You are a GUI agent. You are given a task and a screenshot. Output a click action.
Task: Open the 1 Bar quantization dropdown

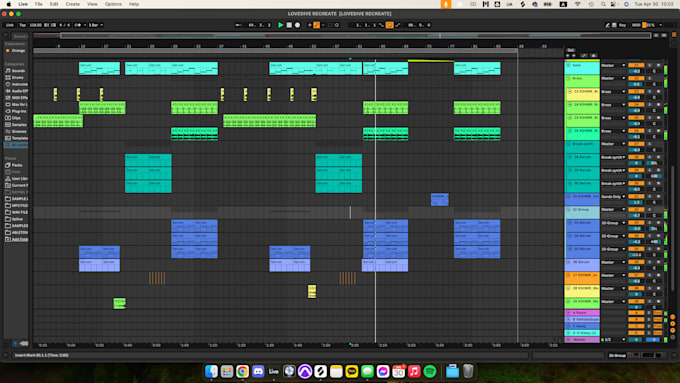(96, 25)
